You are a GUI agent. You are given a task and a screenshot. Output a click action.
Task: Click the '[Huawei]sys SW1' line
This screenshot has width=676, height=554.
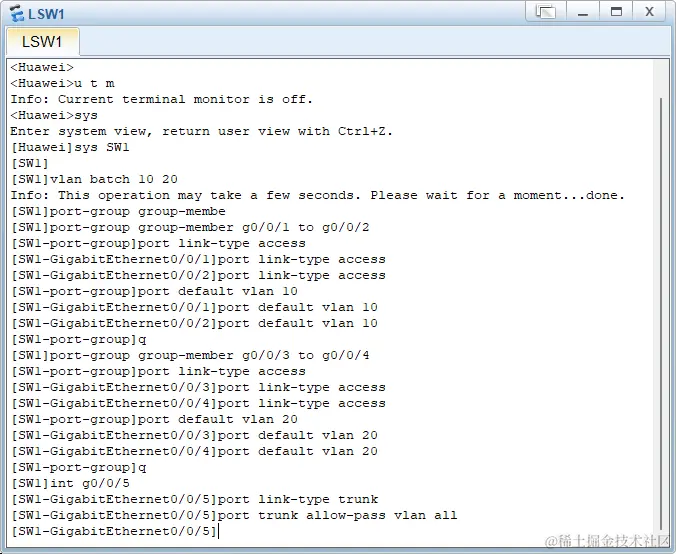pyautogui.click(x=70, y=147)
